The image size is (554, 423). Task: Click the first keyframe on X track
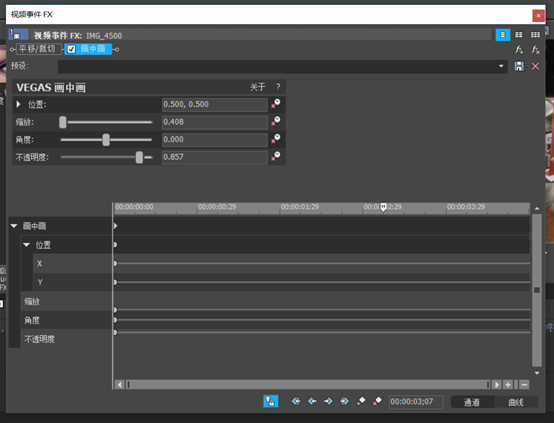tap(115, 264)
